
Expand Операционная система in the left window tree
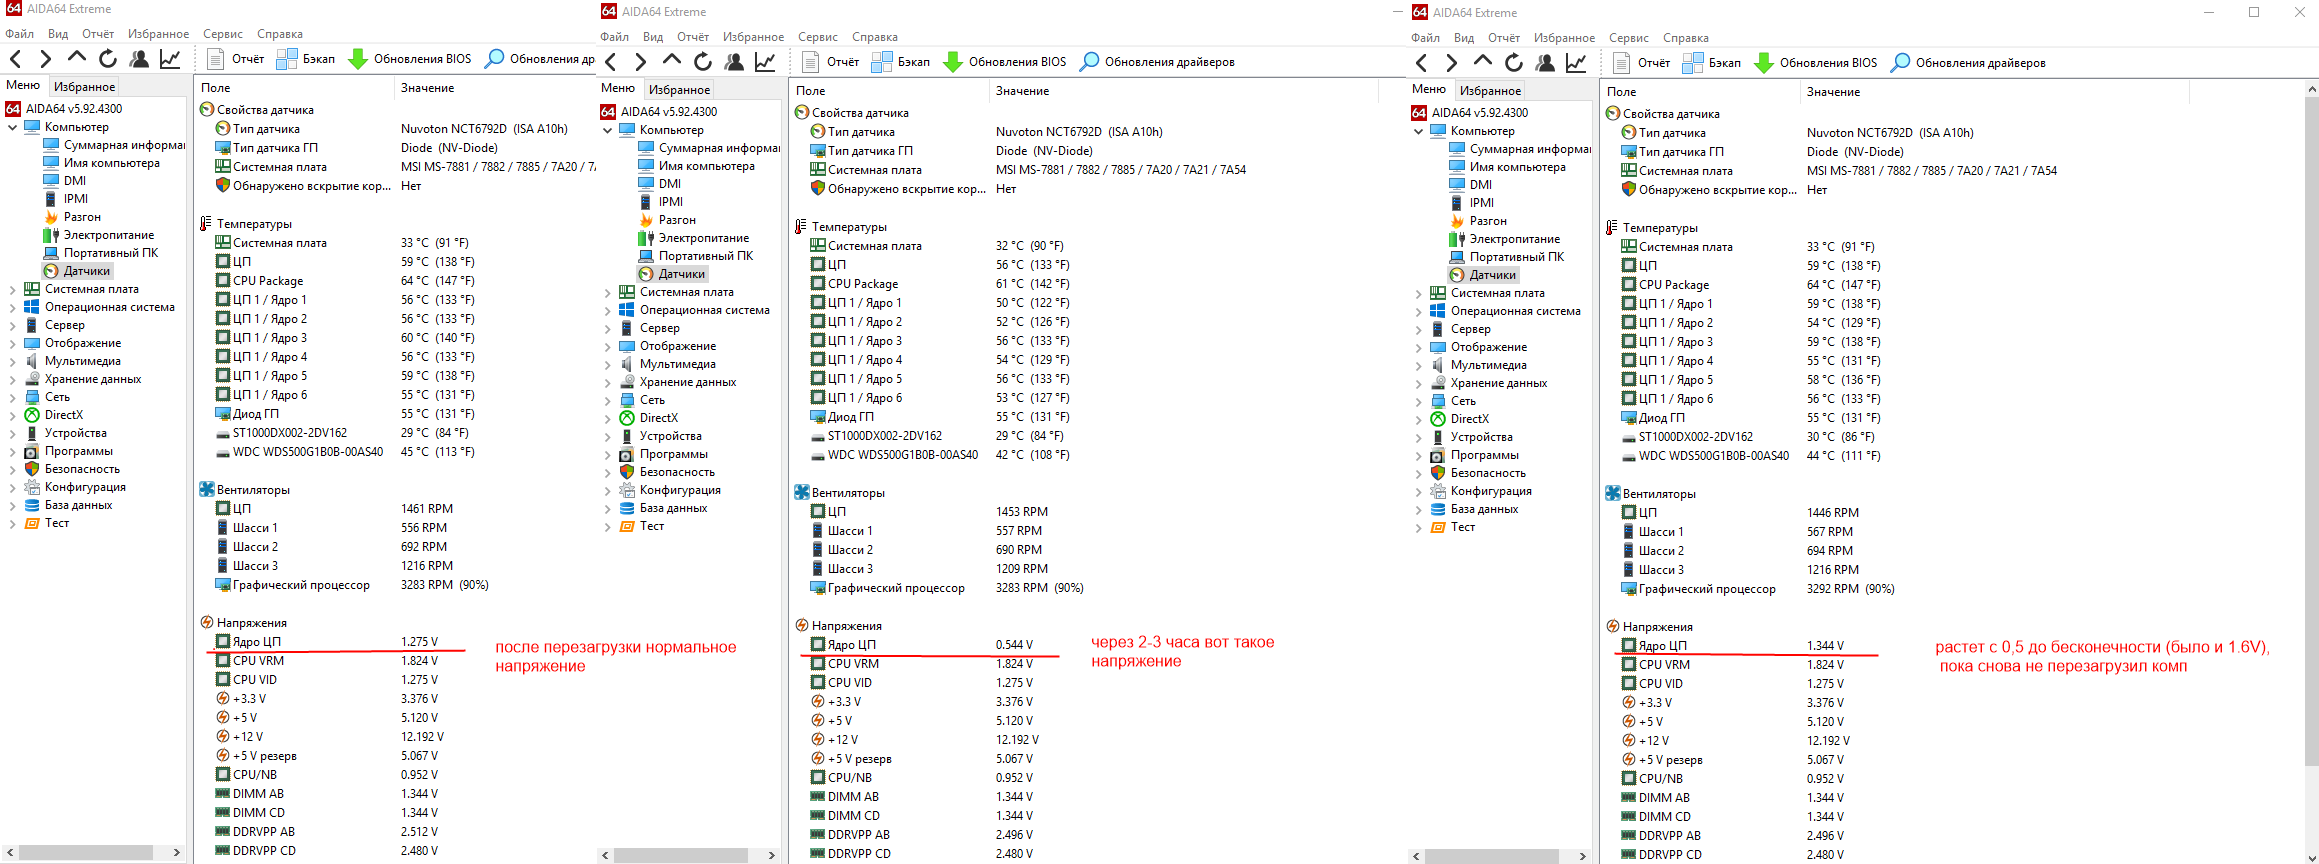coord(12,307)
